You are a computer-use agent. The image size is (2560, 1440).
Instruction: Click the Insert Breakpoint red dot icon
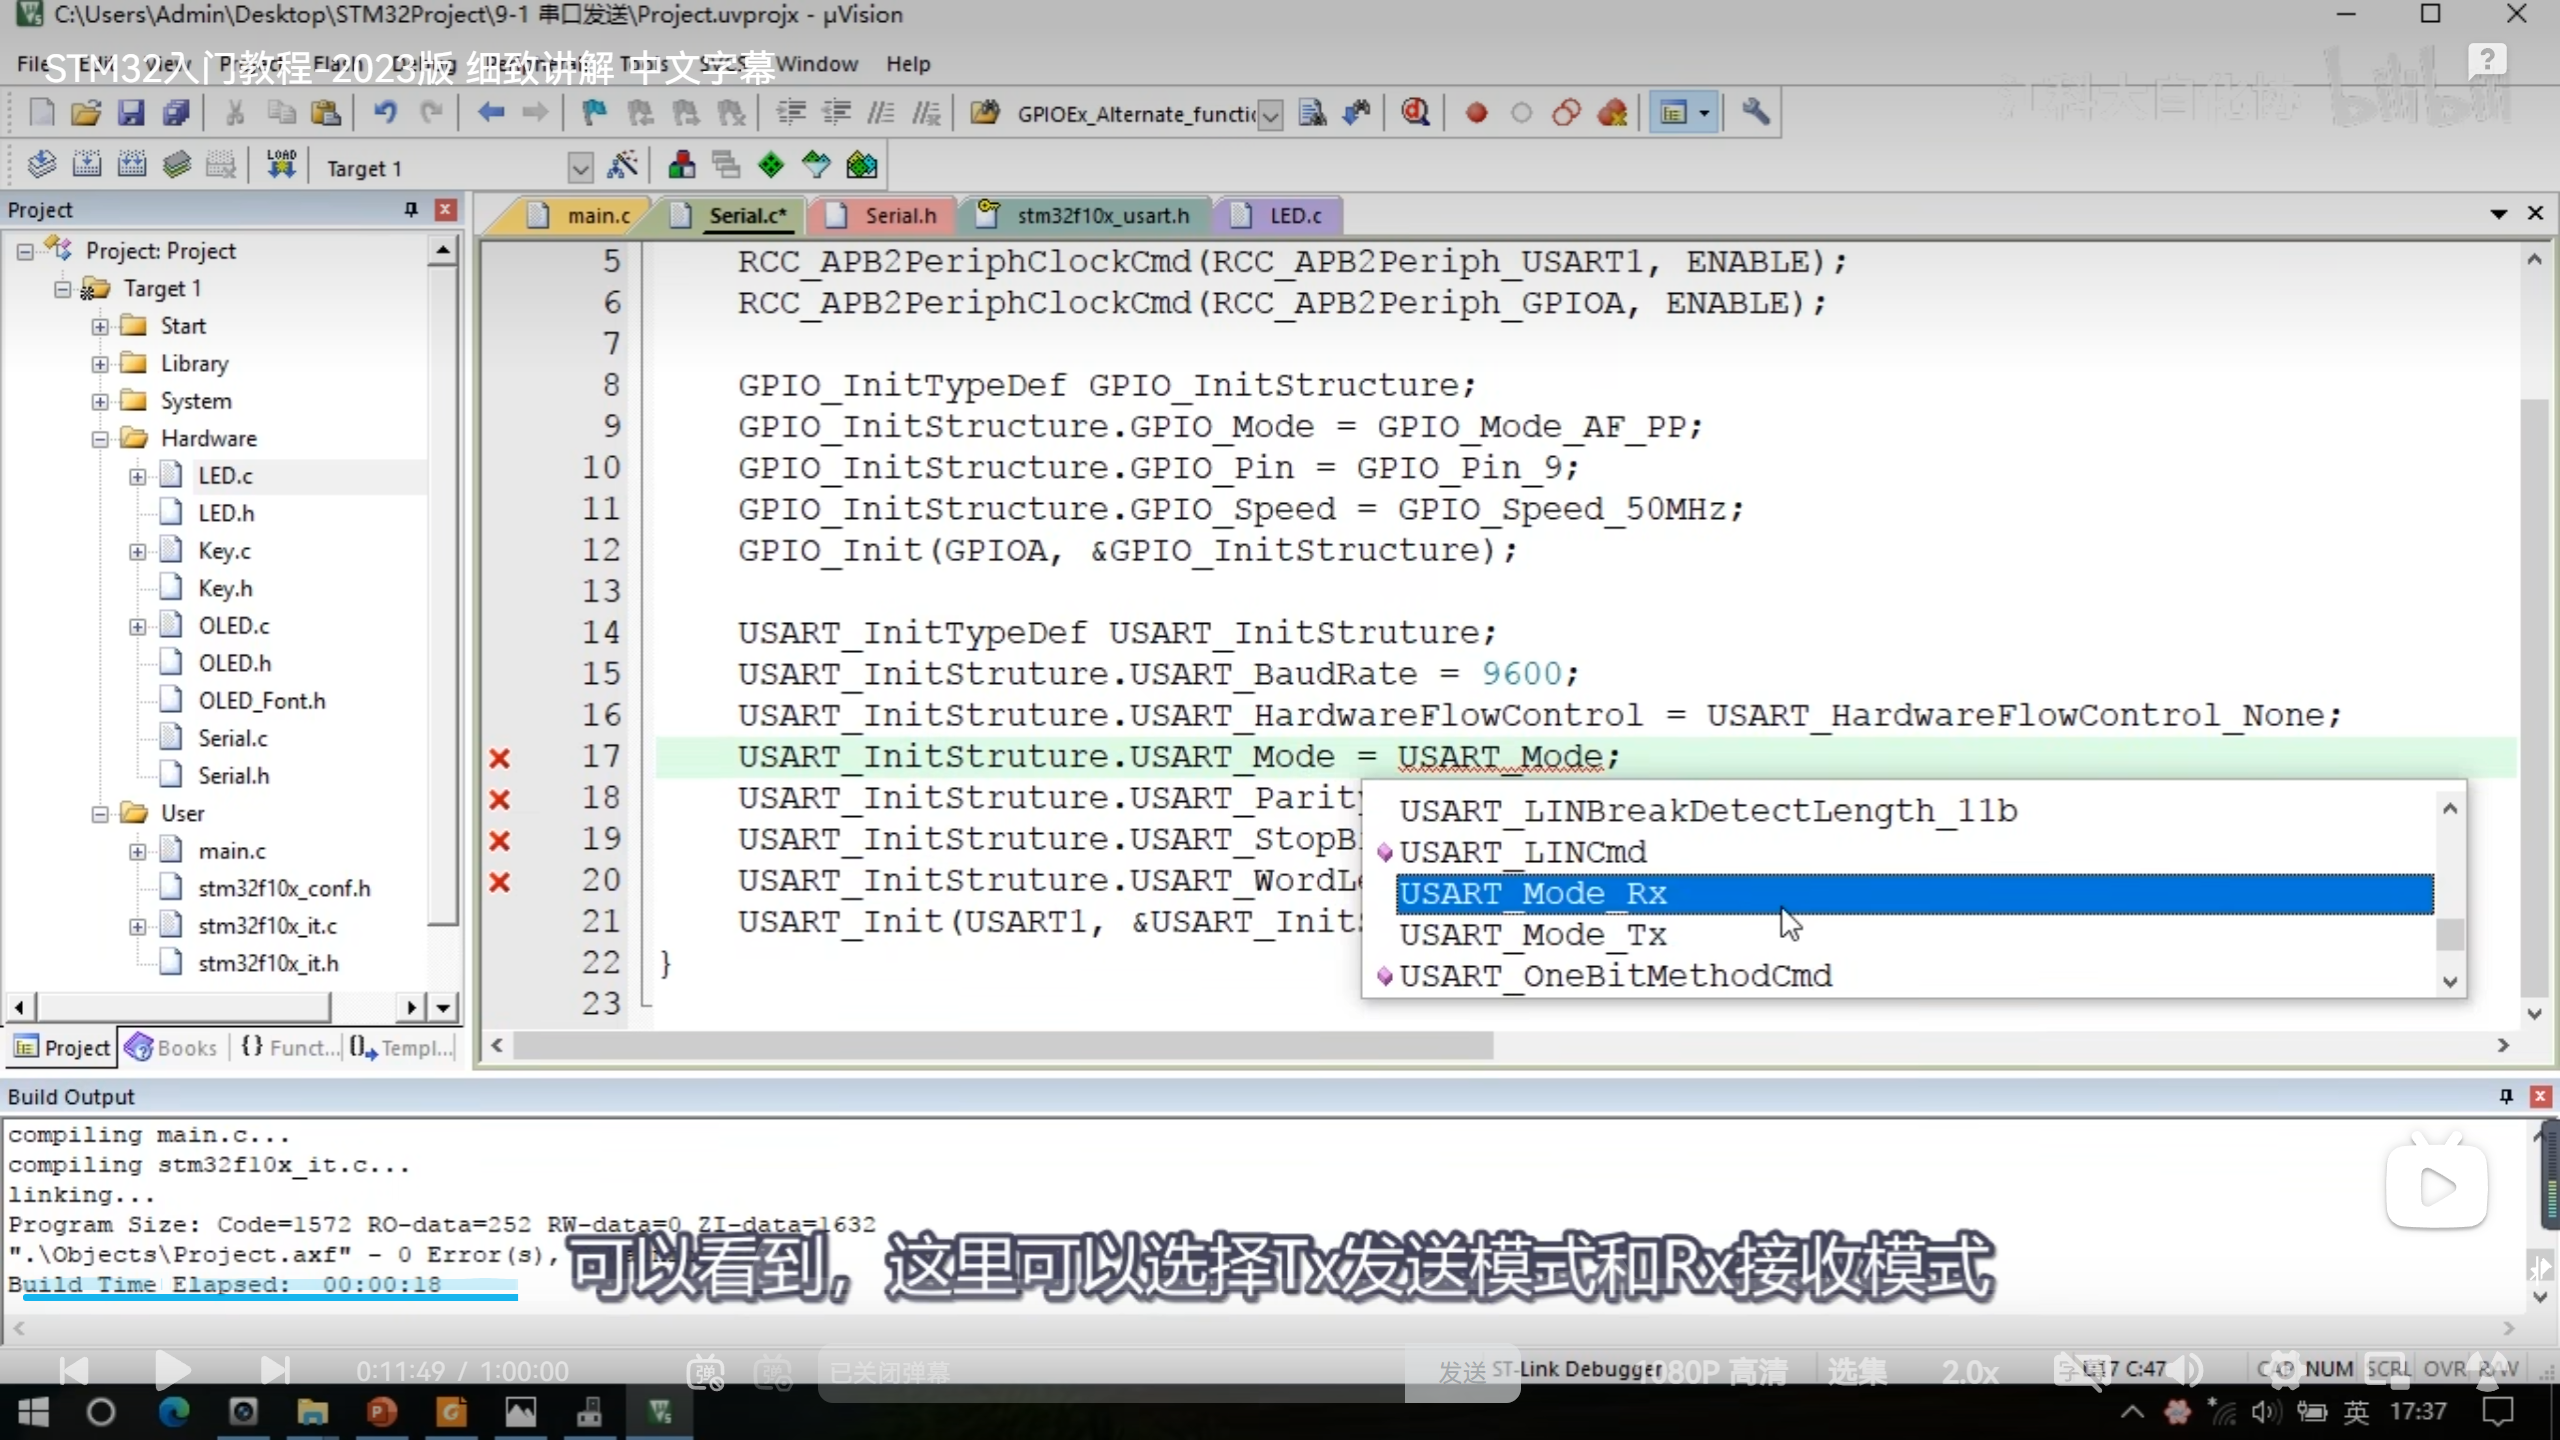pos(1476,113)
